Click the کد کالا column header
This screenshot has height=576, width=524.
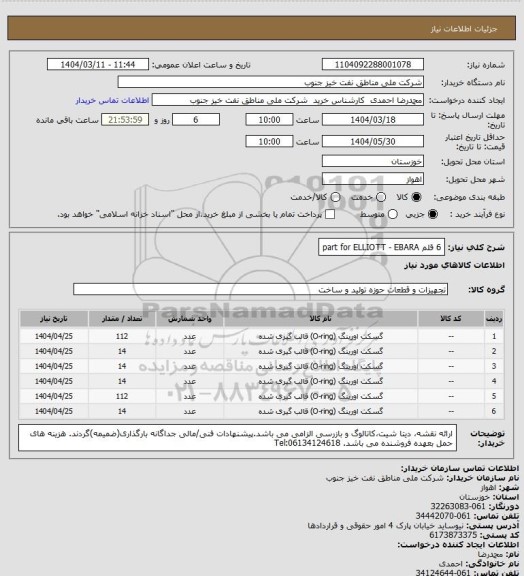(451, 318)
